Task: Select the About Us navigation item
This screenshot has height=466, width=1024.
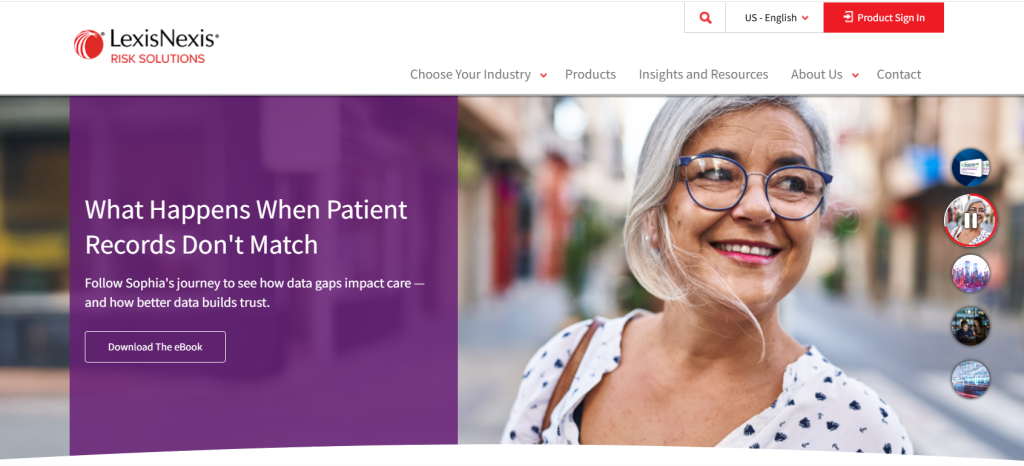Action: 816,74
